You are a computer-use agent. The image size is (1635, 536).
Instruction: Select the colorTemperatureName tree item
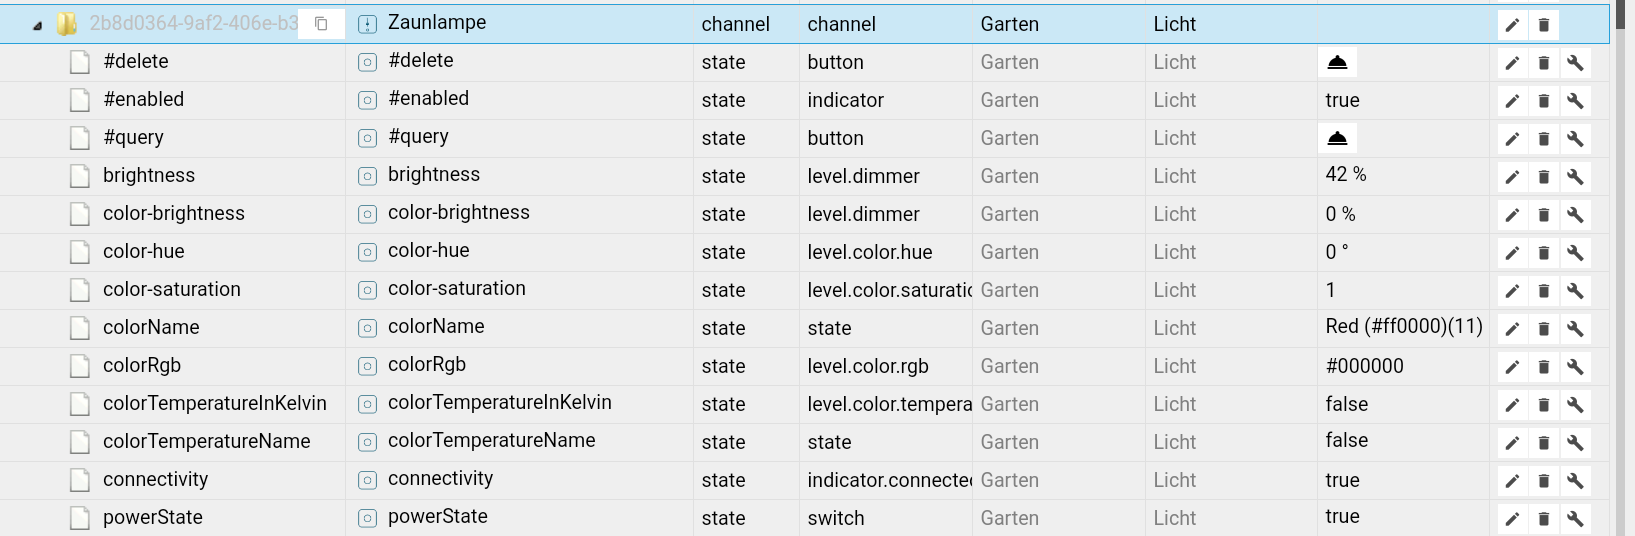click(x=206, y=442)
